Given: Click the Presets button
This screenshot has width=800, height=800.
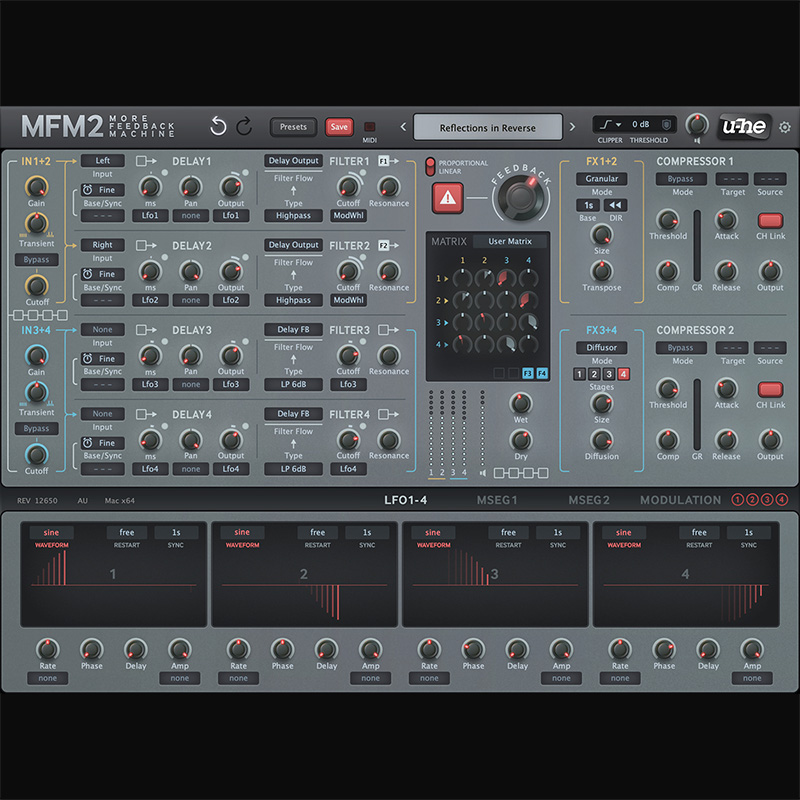Looking at the screenshot, I should [x=293, y=127].
